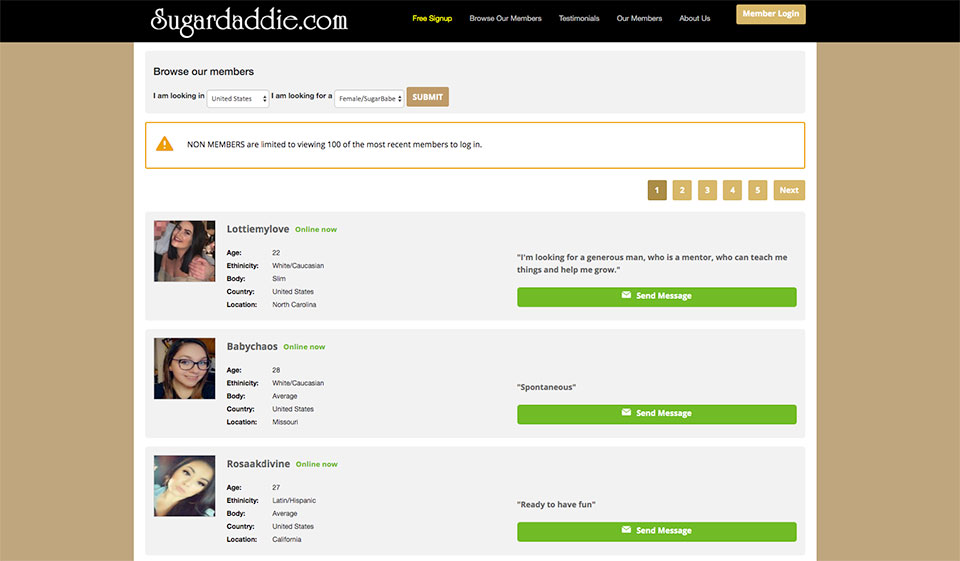Expand the Female/SugarBabe gender dropdown

[x=369, y=98]
